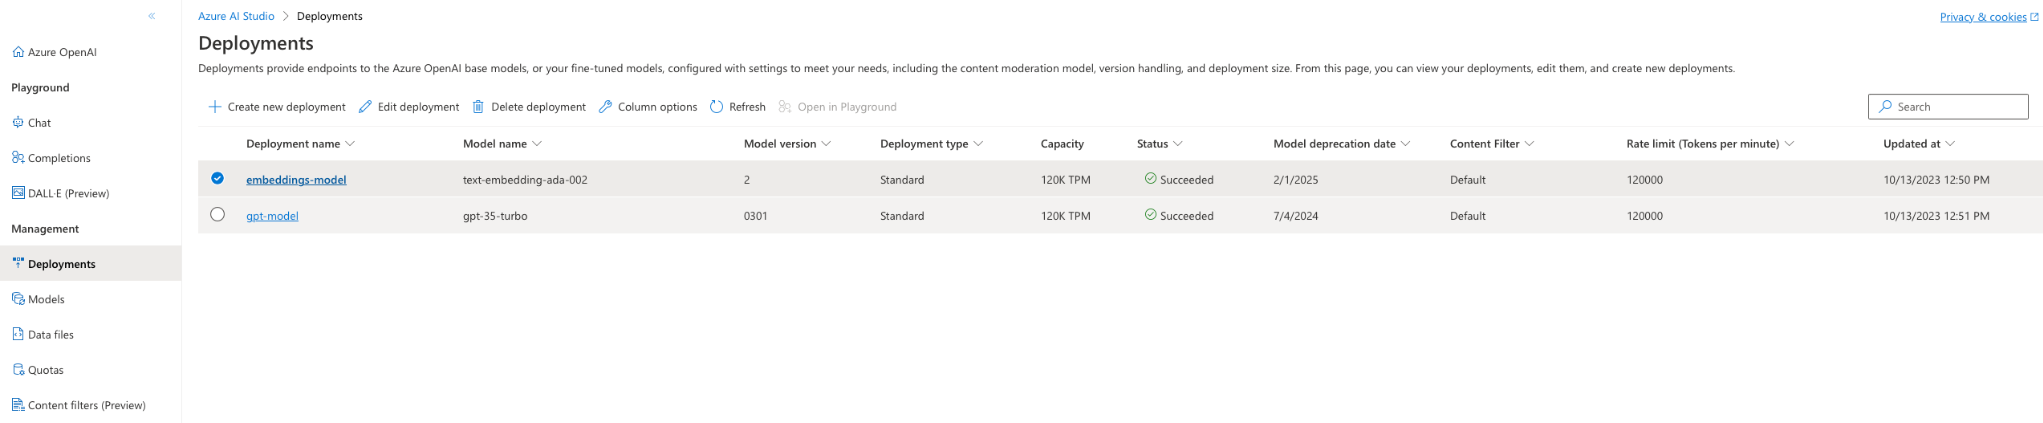Open the Quotas page from sidebar

pyautogui.click(x=45, y=370)
